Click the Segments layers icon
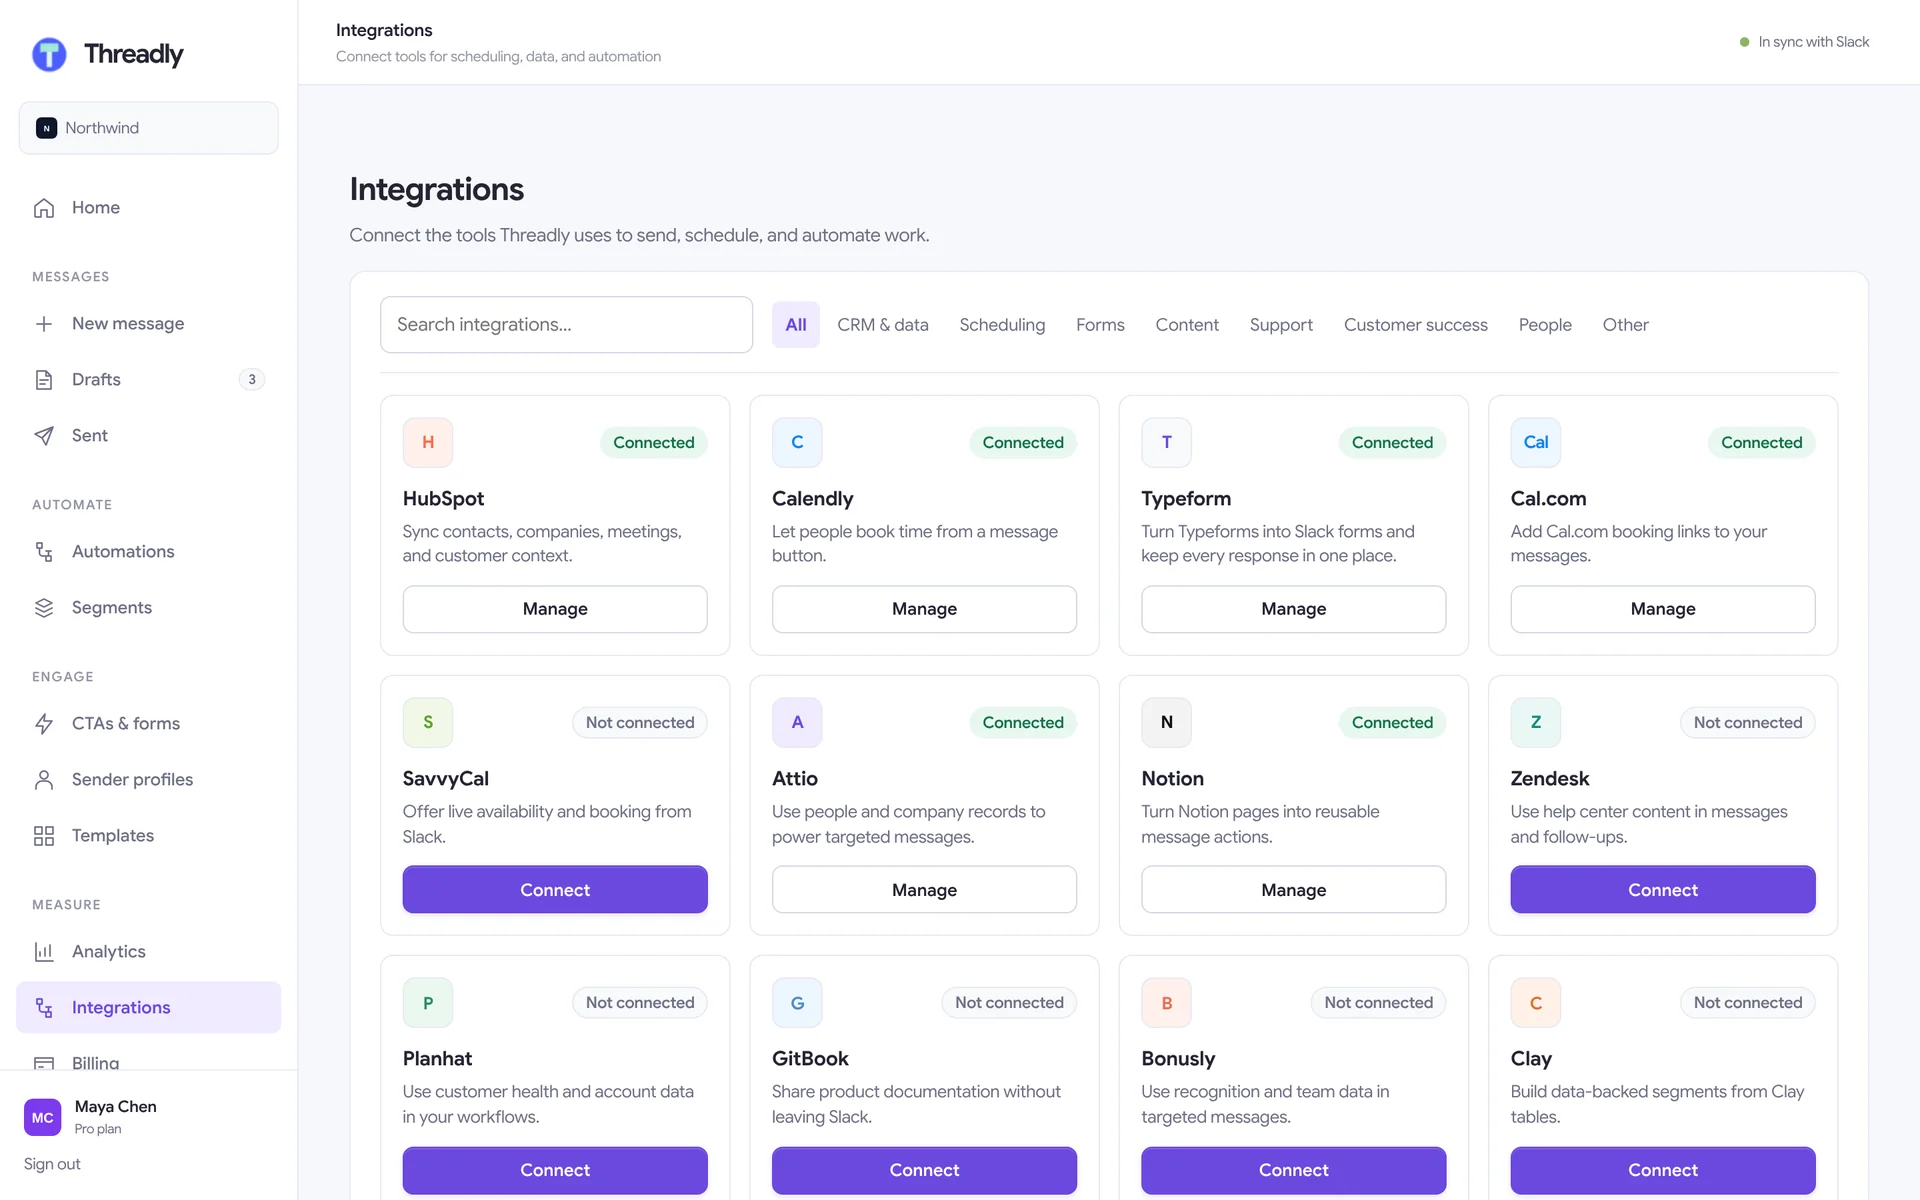Image resolution: width=1920 pixels, height=1200 pixels. (x=44, y=608)
